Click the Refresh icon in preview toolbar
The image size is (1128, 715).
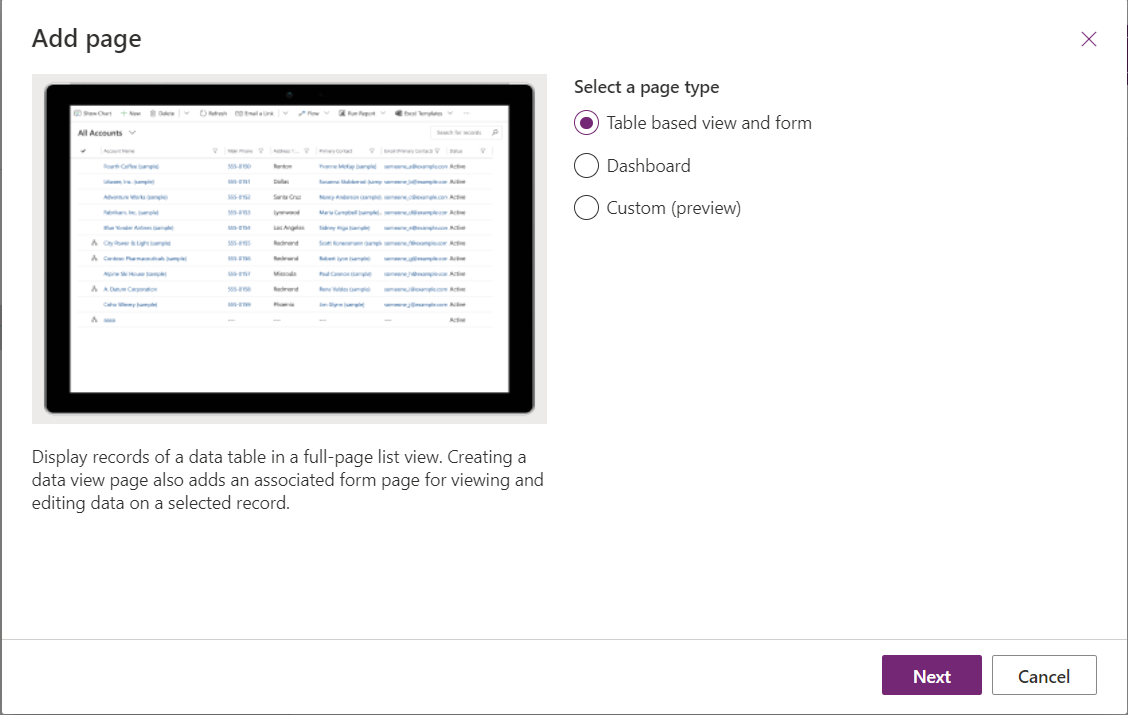pyautogui.click(x=204, y=114)
